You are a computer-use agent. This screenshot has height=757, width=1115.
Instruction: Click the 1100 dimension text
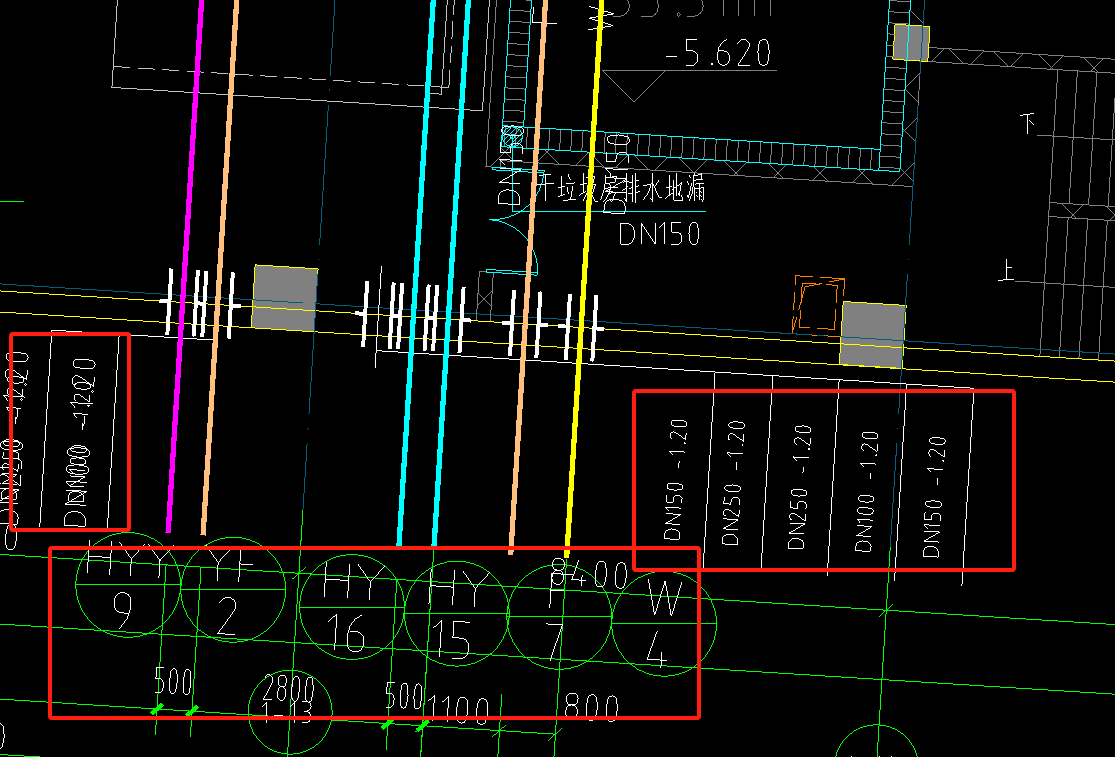459,709
